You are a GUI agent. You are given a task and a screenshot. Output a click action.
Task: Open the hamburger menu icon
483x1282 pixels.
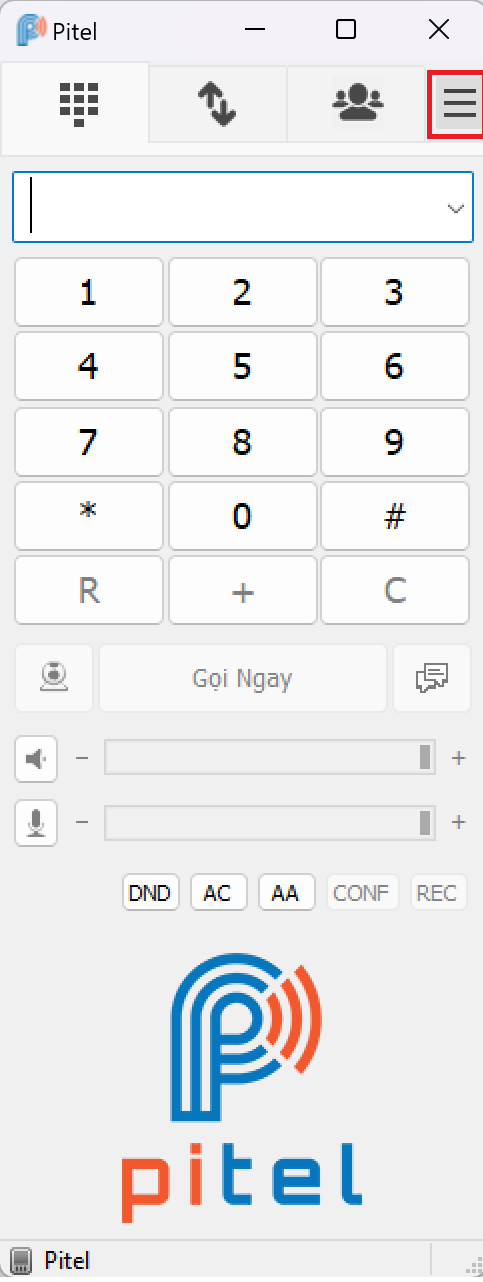pos(459,103)
